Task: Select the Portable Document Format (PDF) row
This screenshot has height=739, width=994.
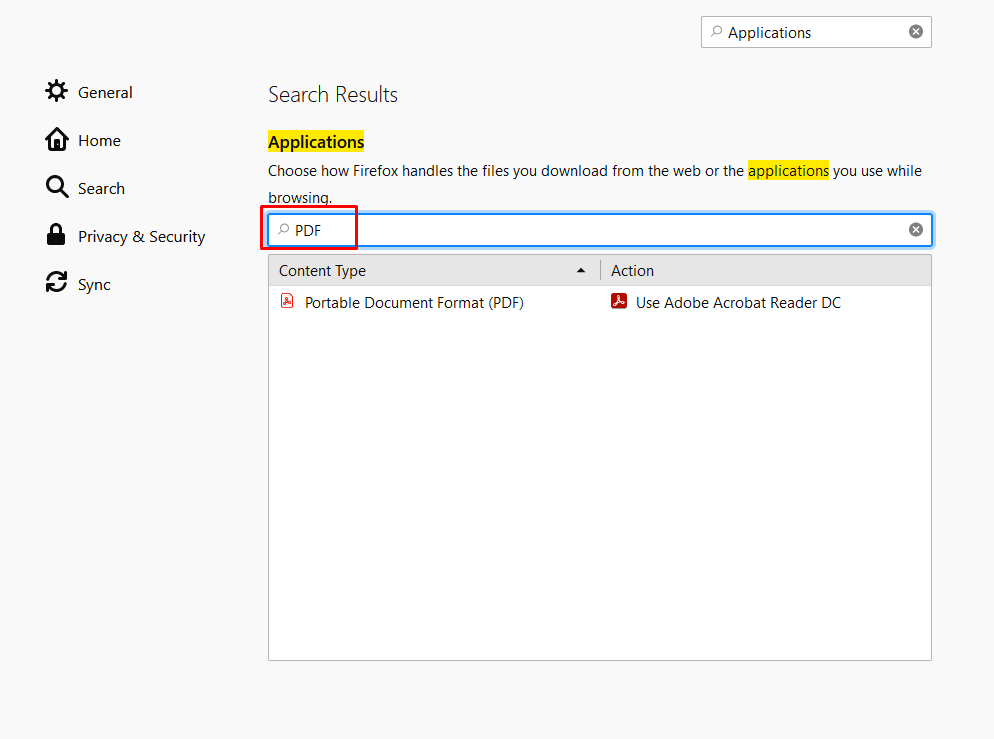Action: [600, 302]
